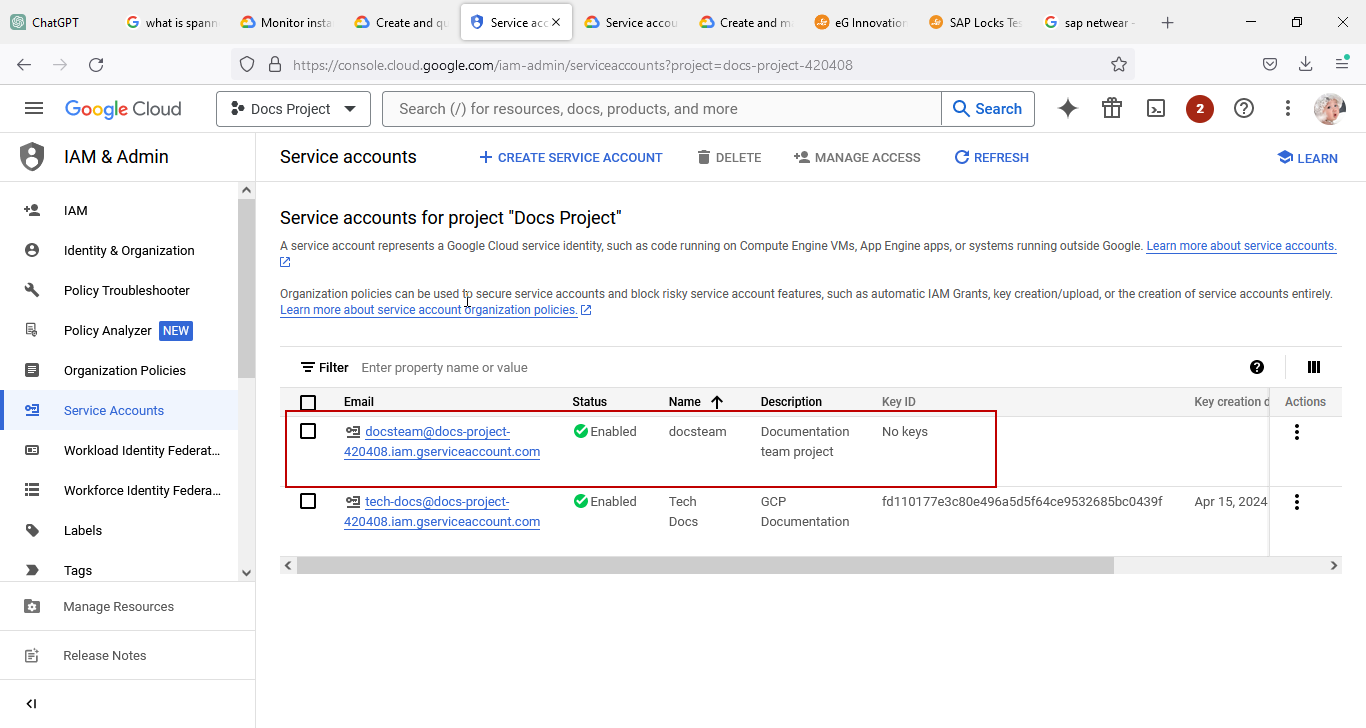Switch to the eG Innovations browser tab

click(x=861, y=22)
